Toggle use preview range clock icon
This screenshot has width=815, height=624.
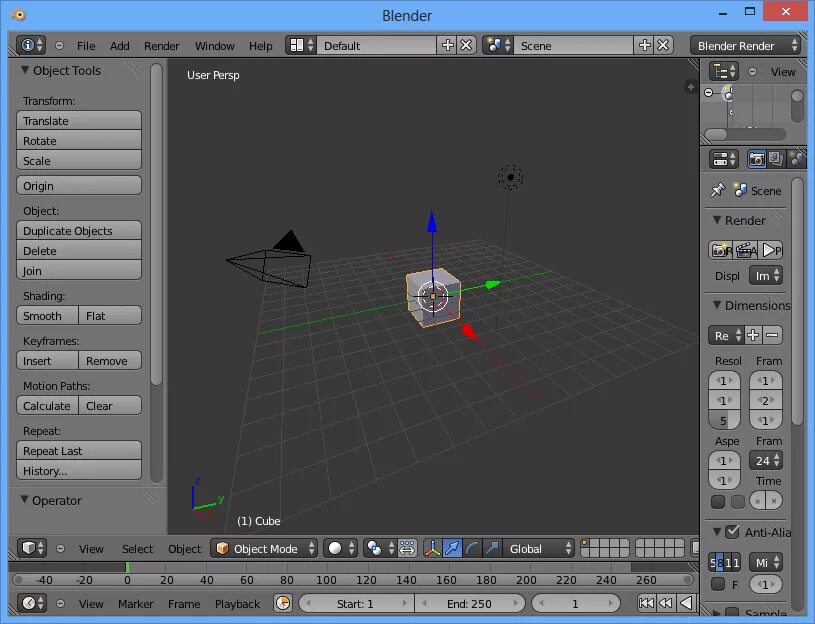pos(283,603)
